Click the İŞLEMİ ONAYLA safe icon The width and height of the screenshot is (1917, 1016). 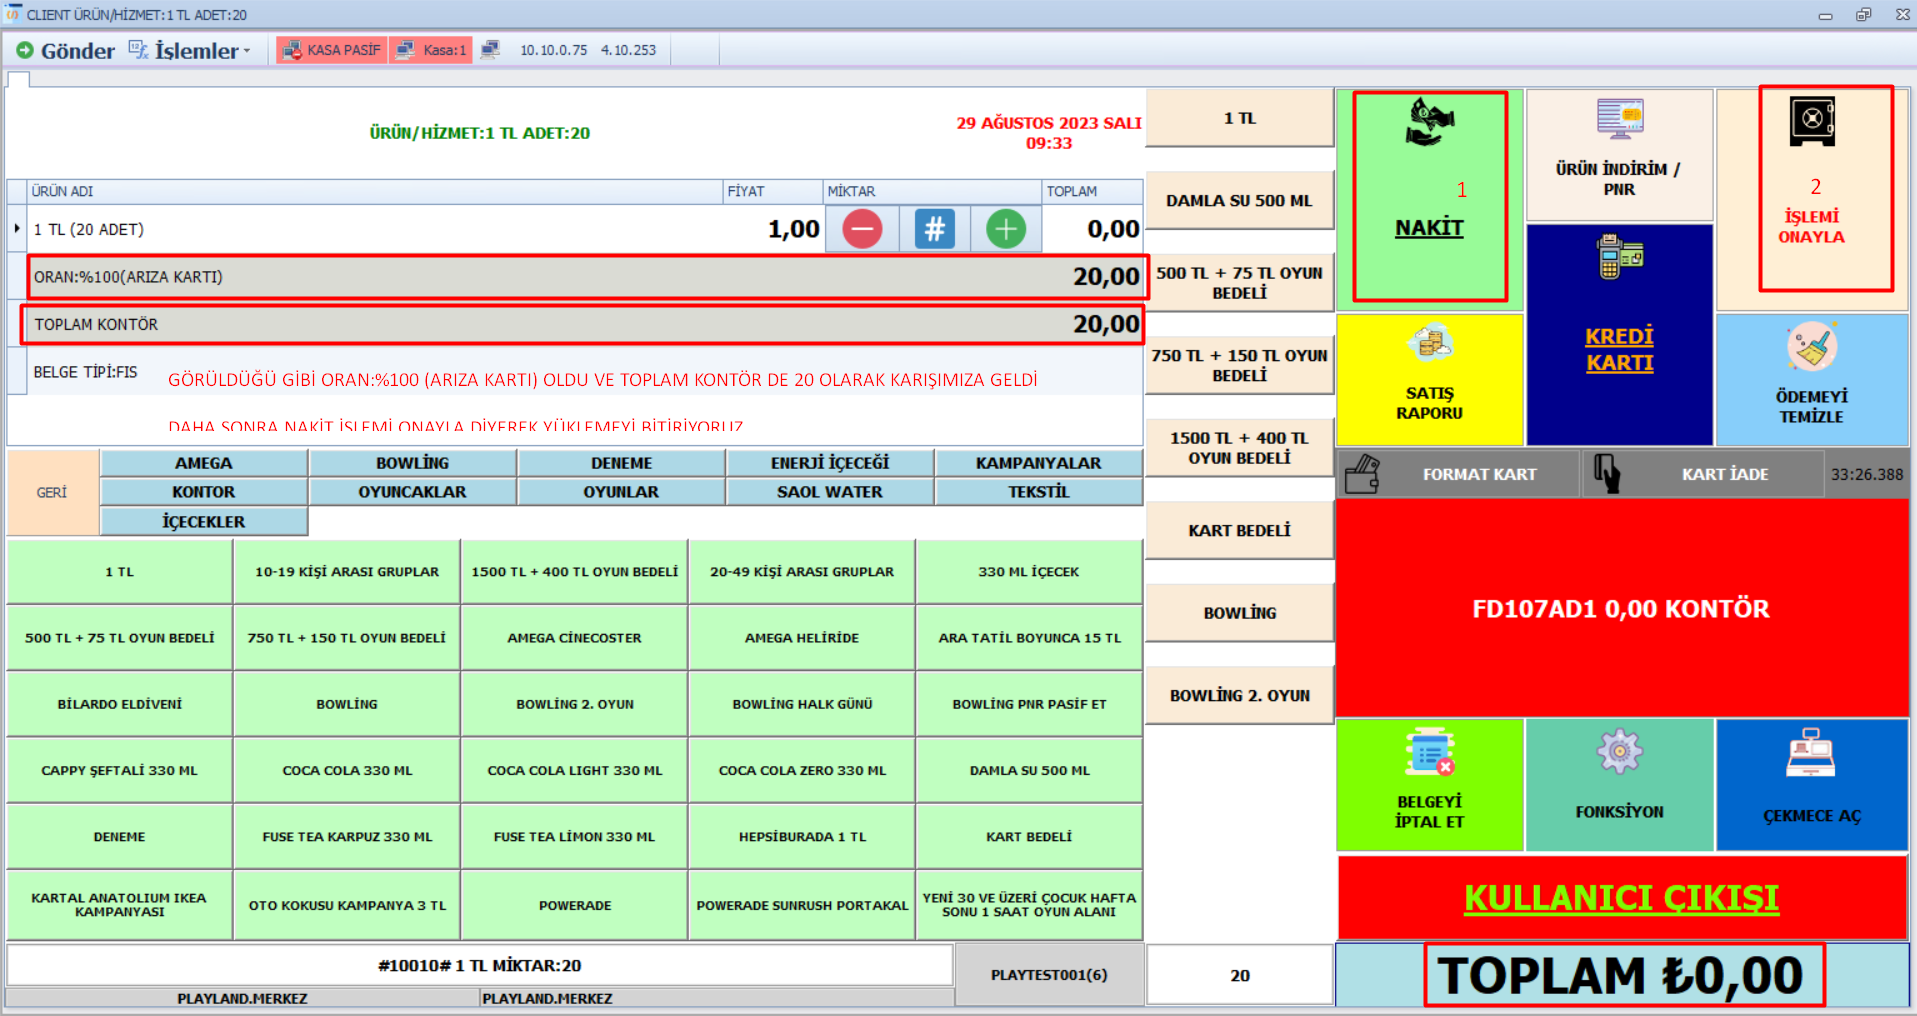1811,122
